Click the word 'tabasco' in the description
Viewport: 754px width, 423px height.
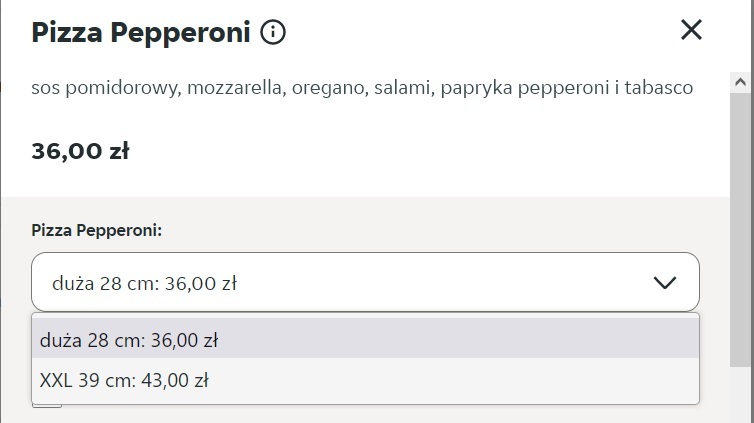(661, 89)
